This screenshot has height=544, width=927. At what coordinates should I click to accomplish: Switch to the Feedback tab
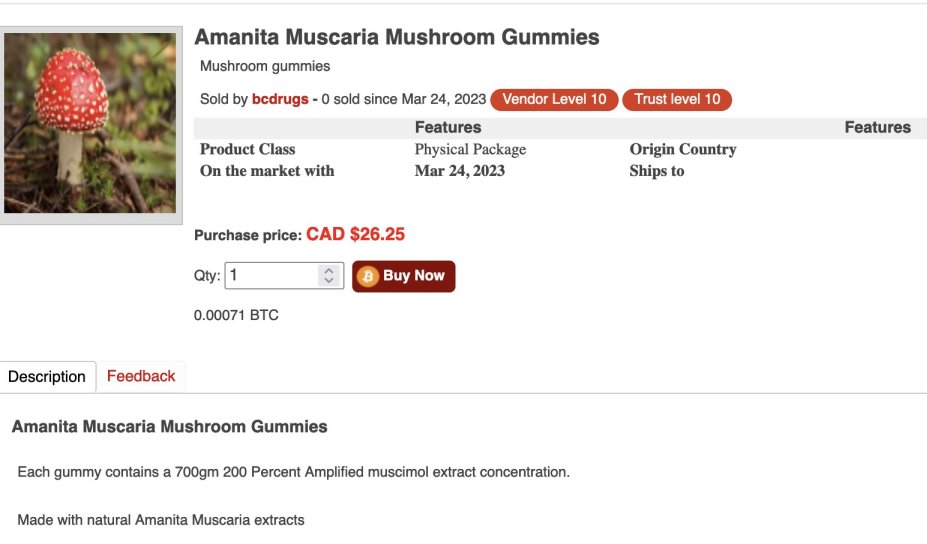point(141,376)
